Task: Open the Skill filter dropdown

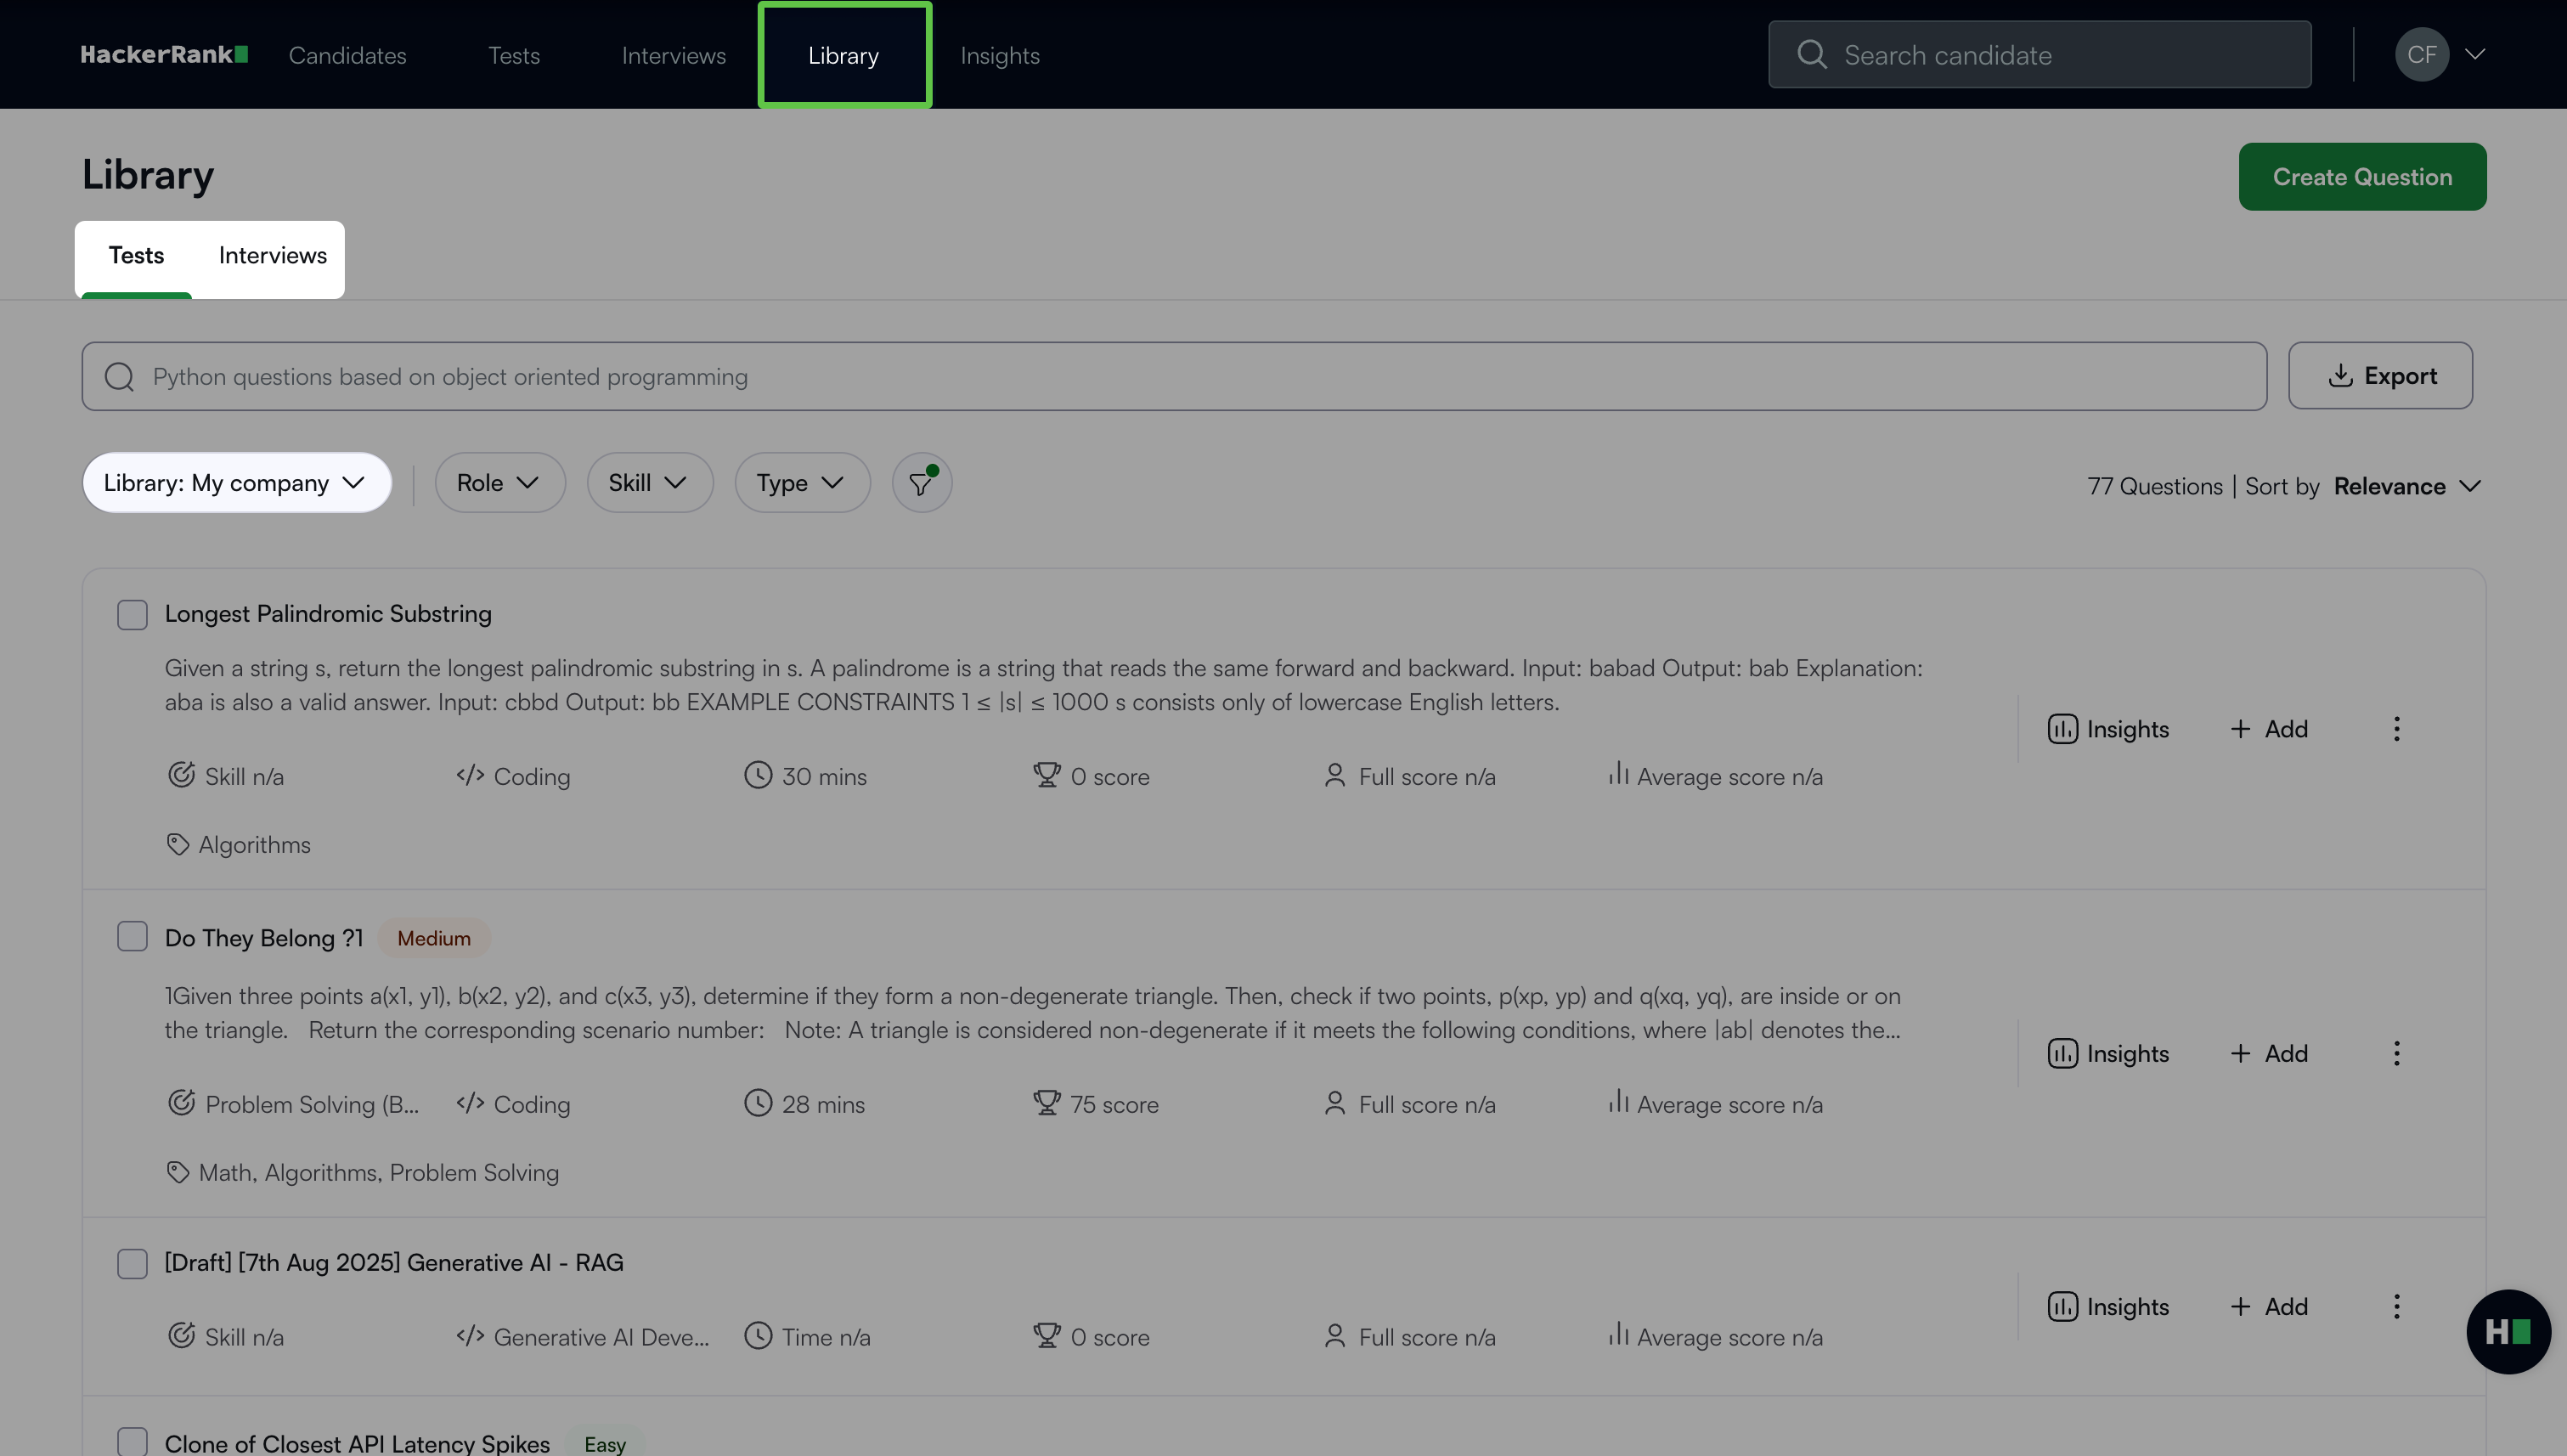Action: pos(649,483)
